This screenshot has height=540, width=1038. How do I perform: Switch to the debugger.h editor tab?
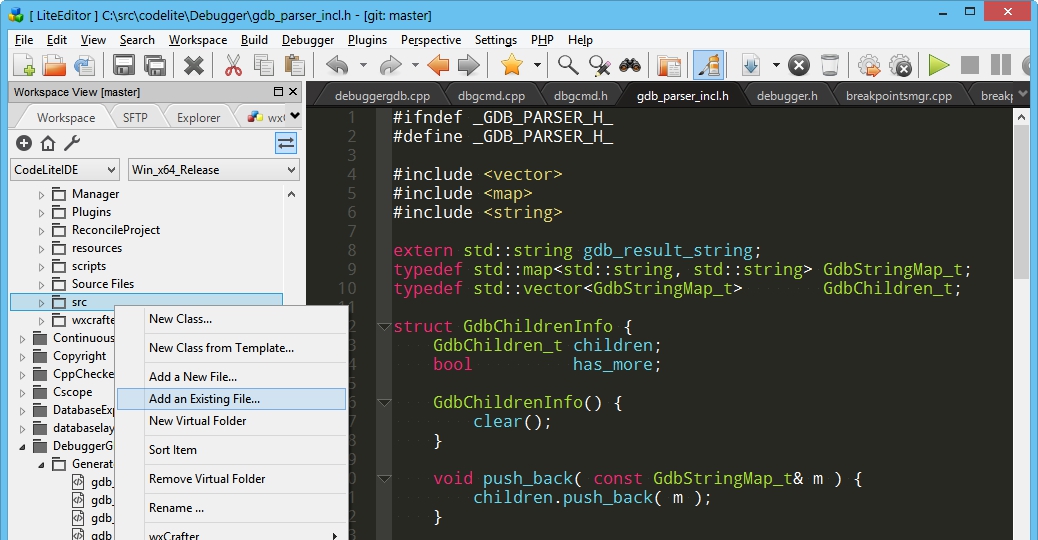(786, 96)
